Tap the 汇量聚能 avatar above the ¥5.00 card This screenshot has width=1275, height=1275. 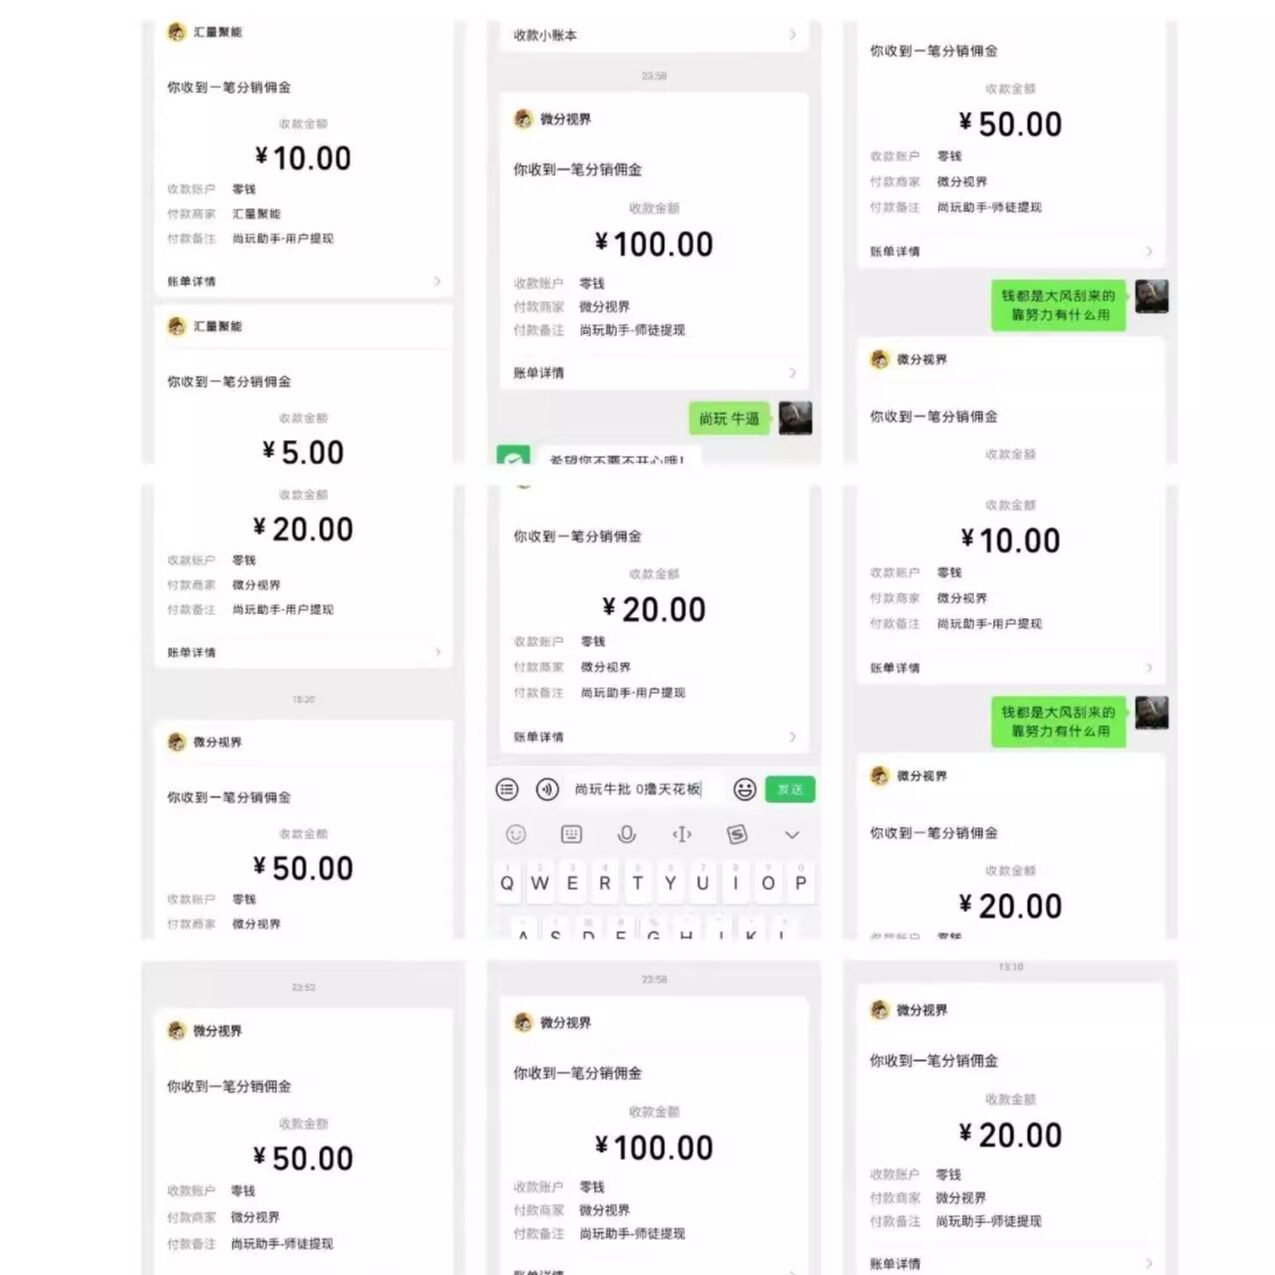click(x=177, y=327)
